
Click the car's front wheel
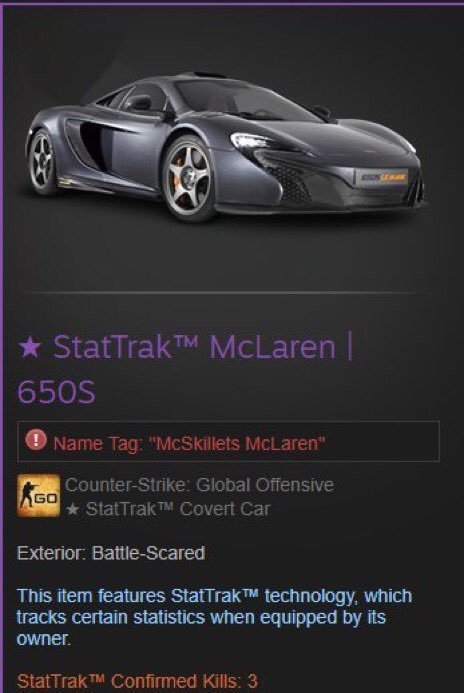point(190,178)
